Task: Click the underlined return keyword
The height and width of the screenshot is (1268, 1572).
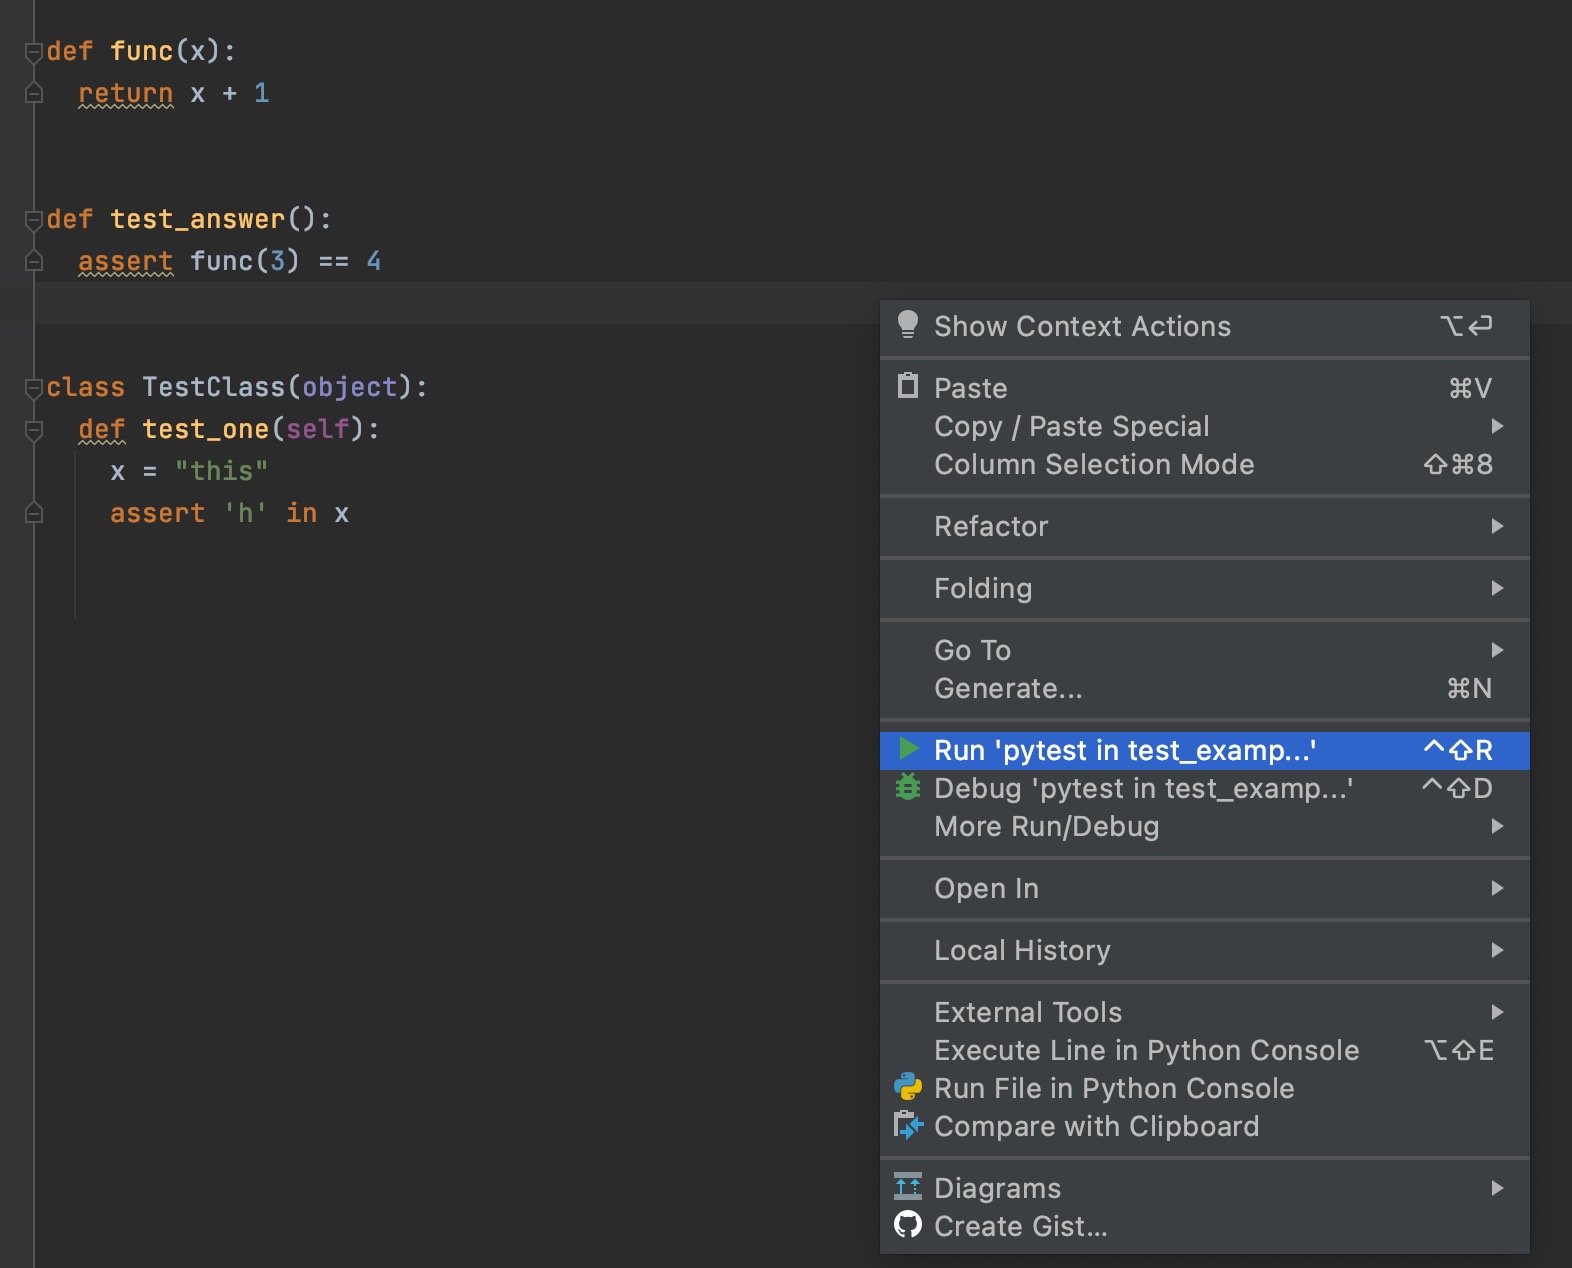Action: pyautogui.click(x=125, y=93)
